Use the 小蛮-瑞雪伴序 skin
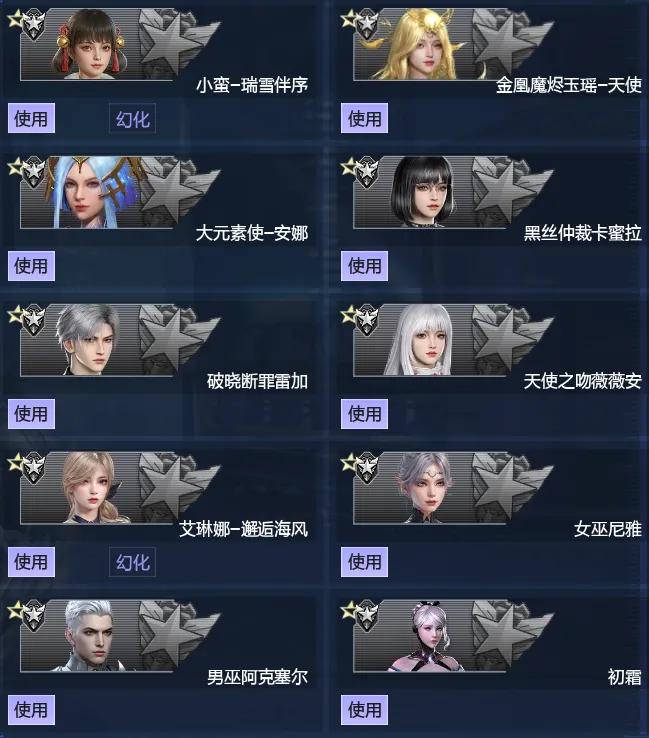This screenshot has height=738, width=649. pyautogui.click(x=31, y=118)
